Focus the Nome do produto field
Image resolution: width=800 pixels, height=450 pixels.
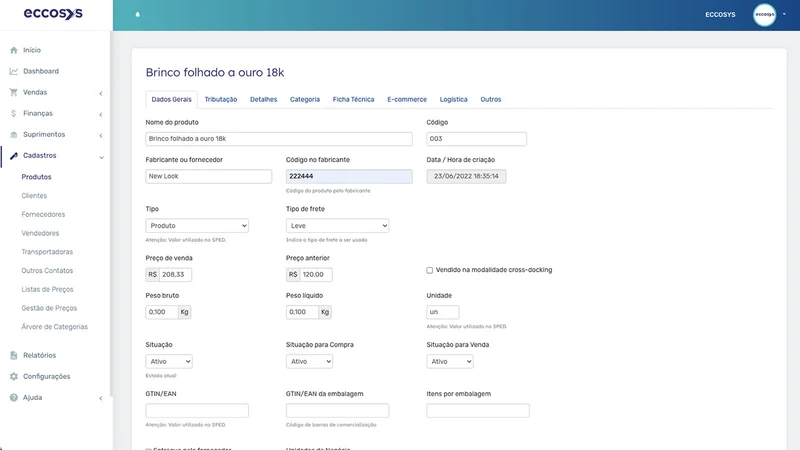pos(279,139)
